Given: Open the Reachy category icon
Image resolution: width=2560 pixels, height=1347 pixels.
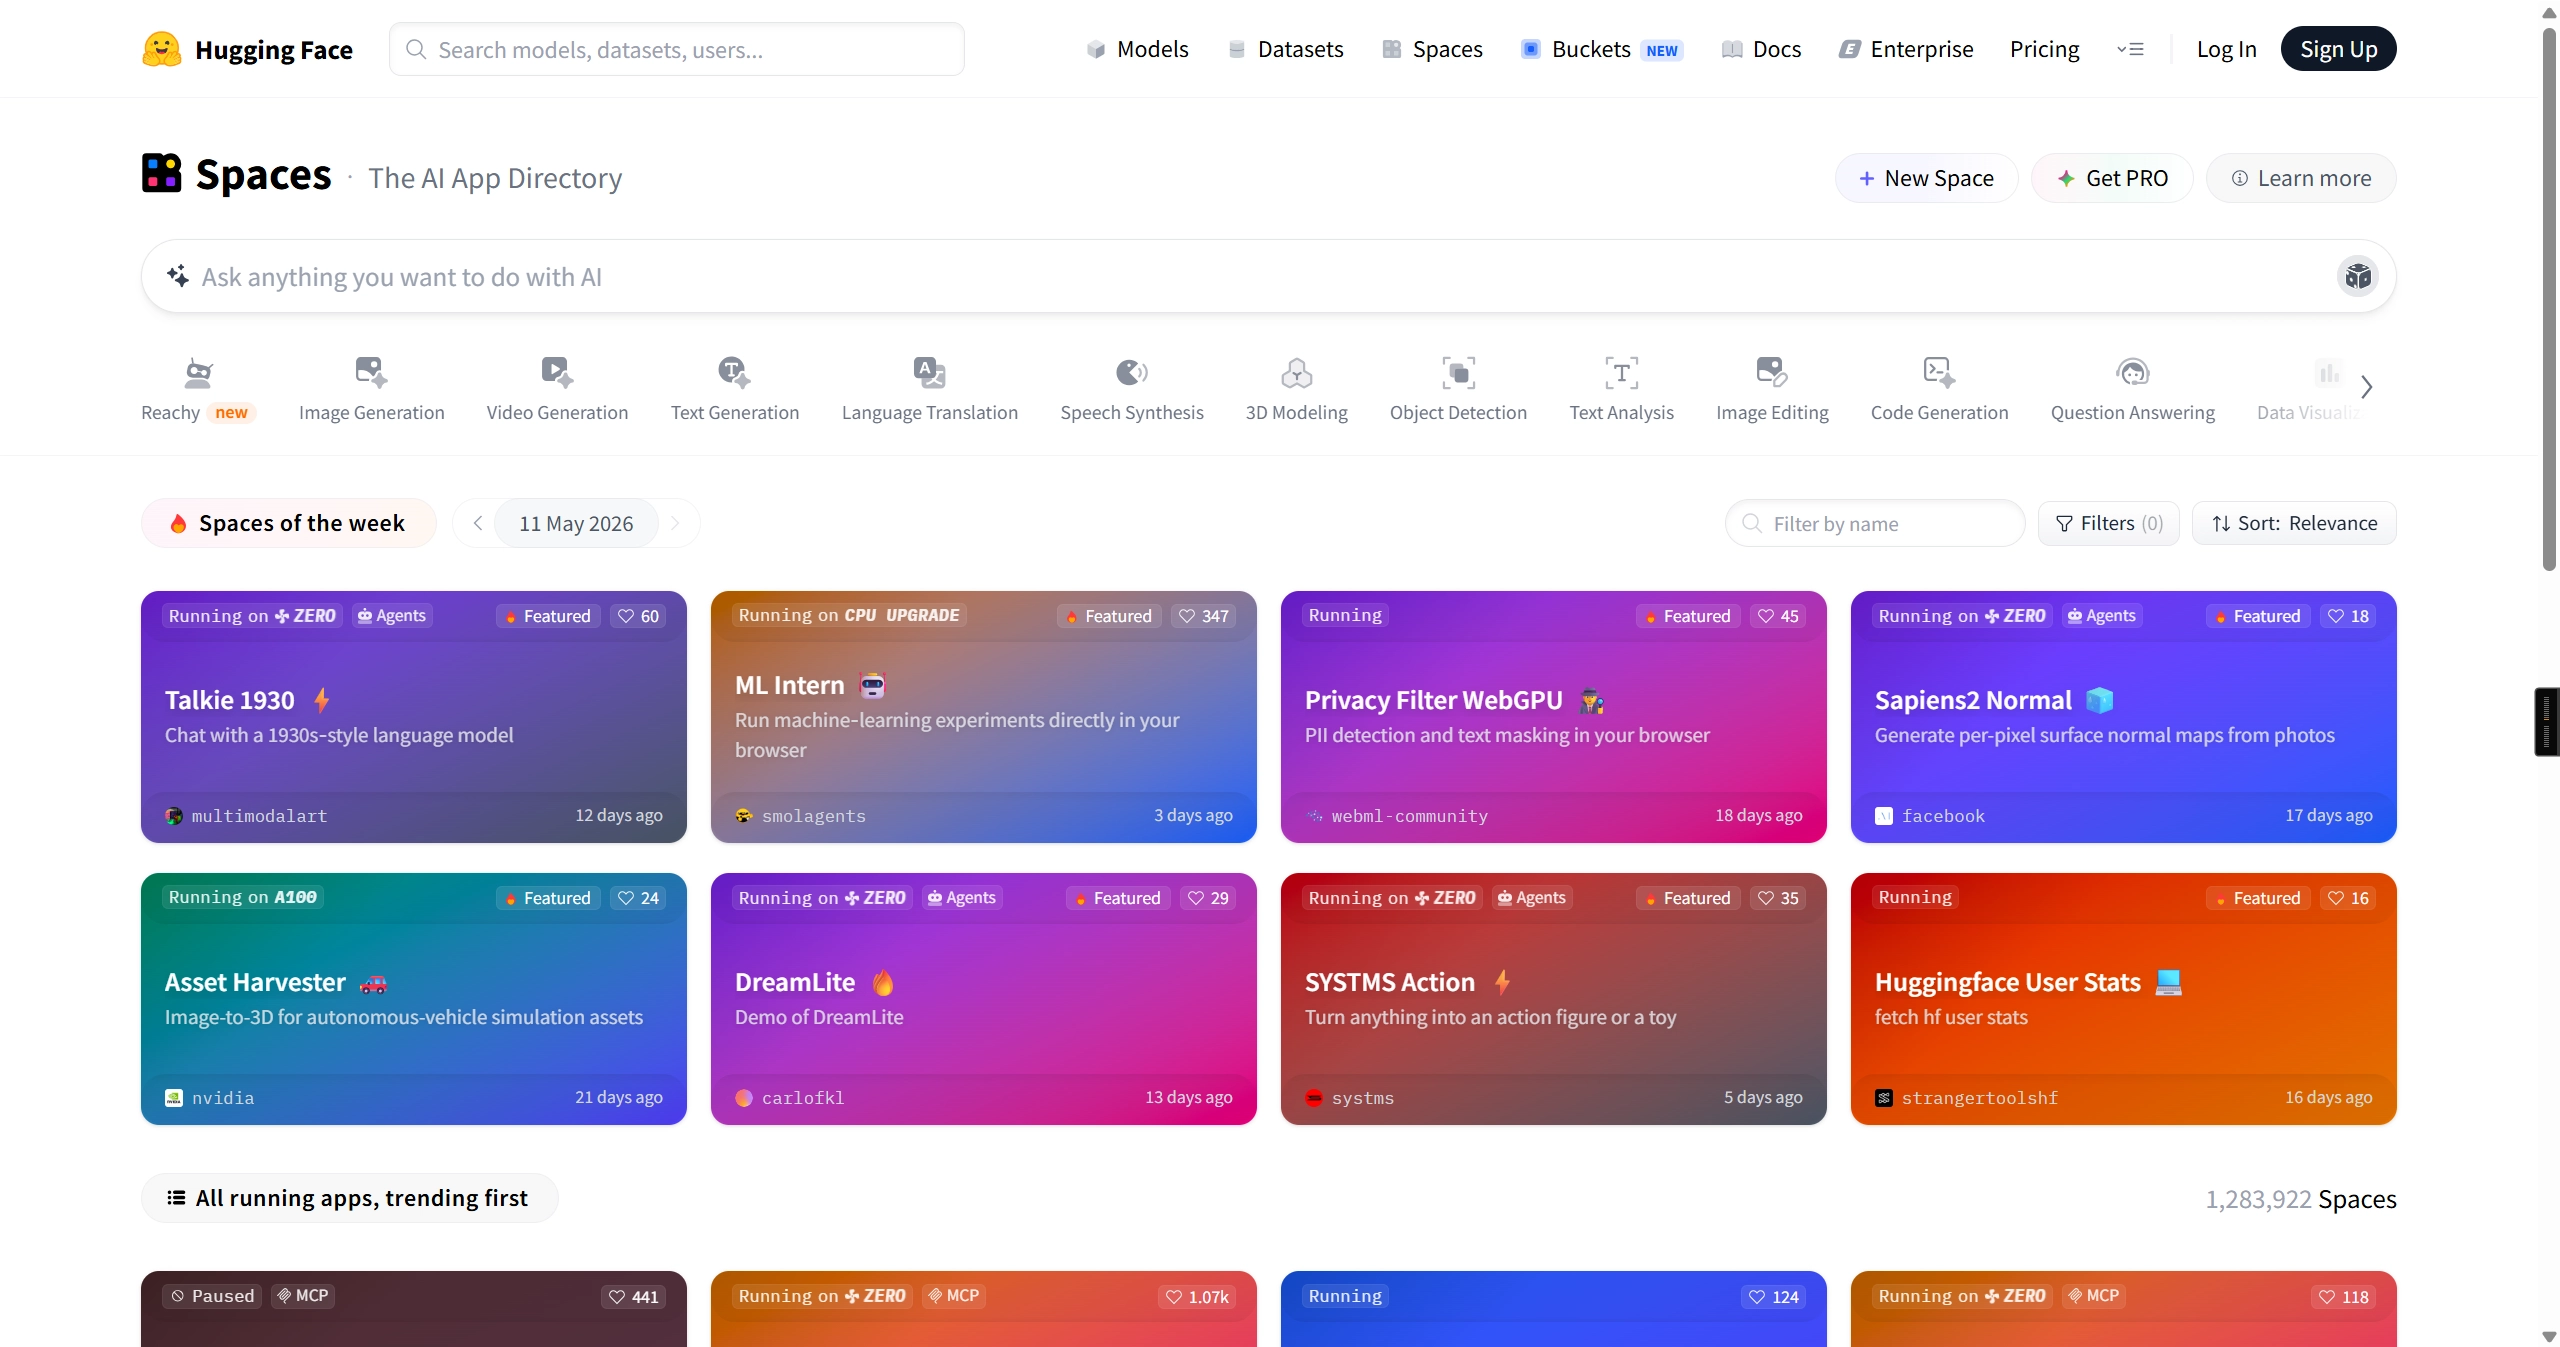Looking at the screenshot, I should pyautogui.click(x=199, y=372).
